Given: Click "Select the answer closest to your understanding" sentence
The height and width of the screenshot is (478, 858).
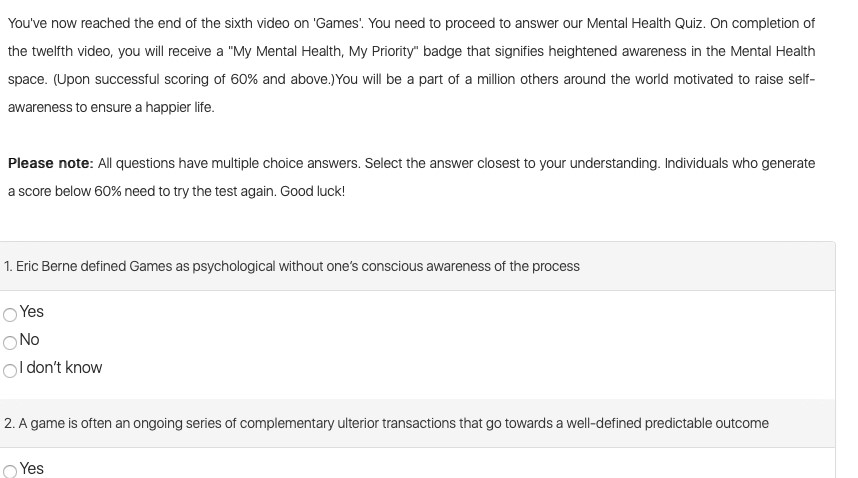Looking at the screenshot, I should click(x=512, y=164).
